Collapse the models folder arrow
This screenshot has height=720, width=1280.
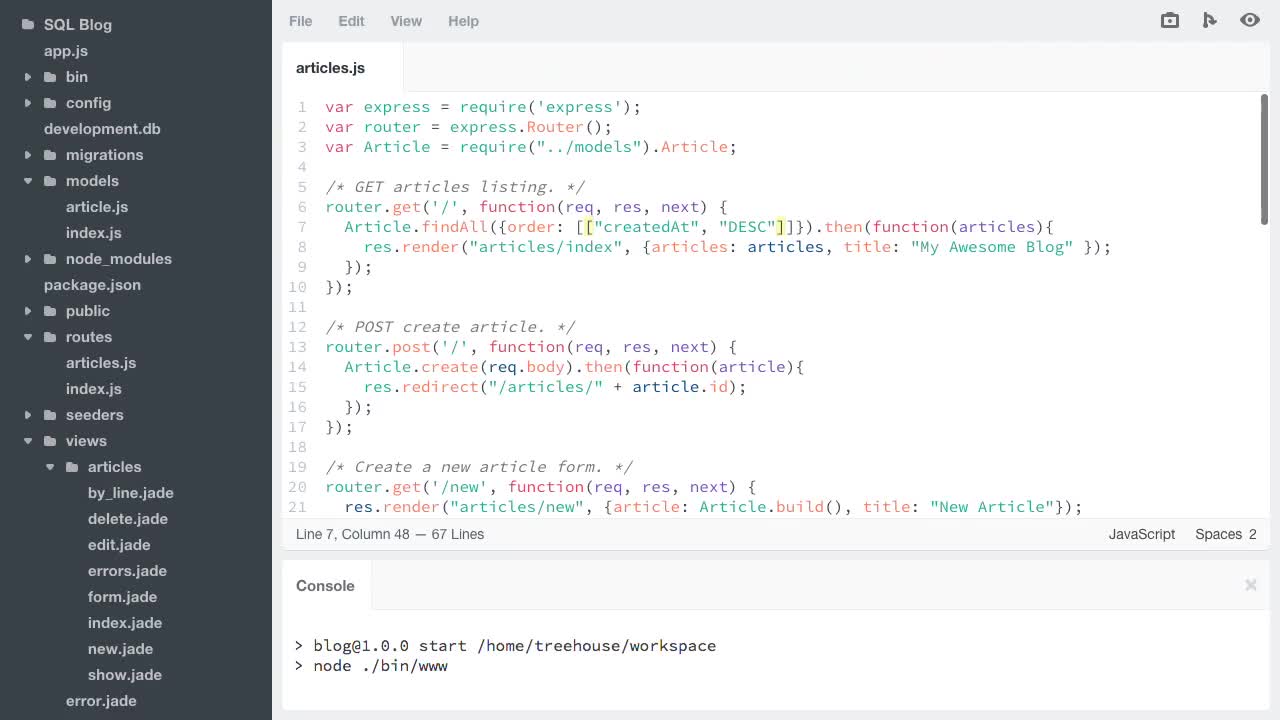[x=28, y=181]
